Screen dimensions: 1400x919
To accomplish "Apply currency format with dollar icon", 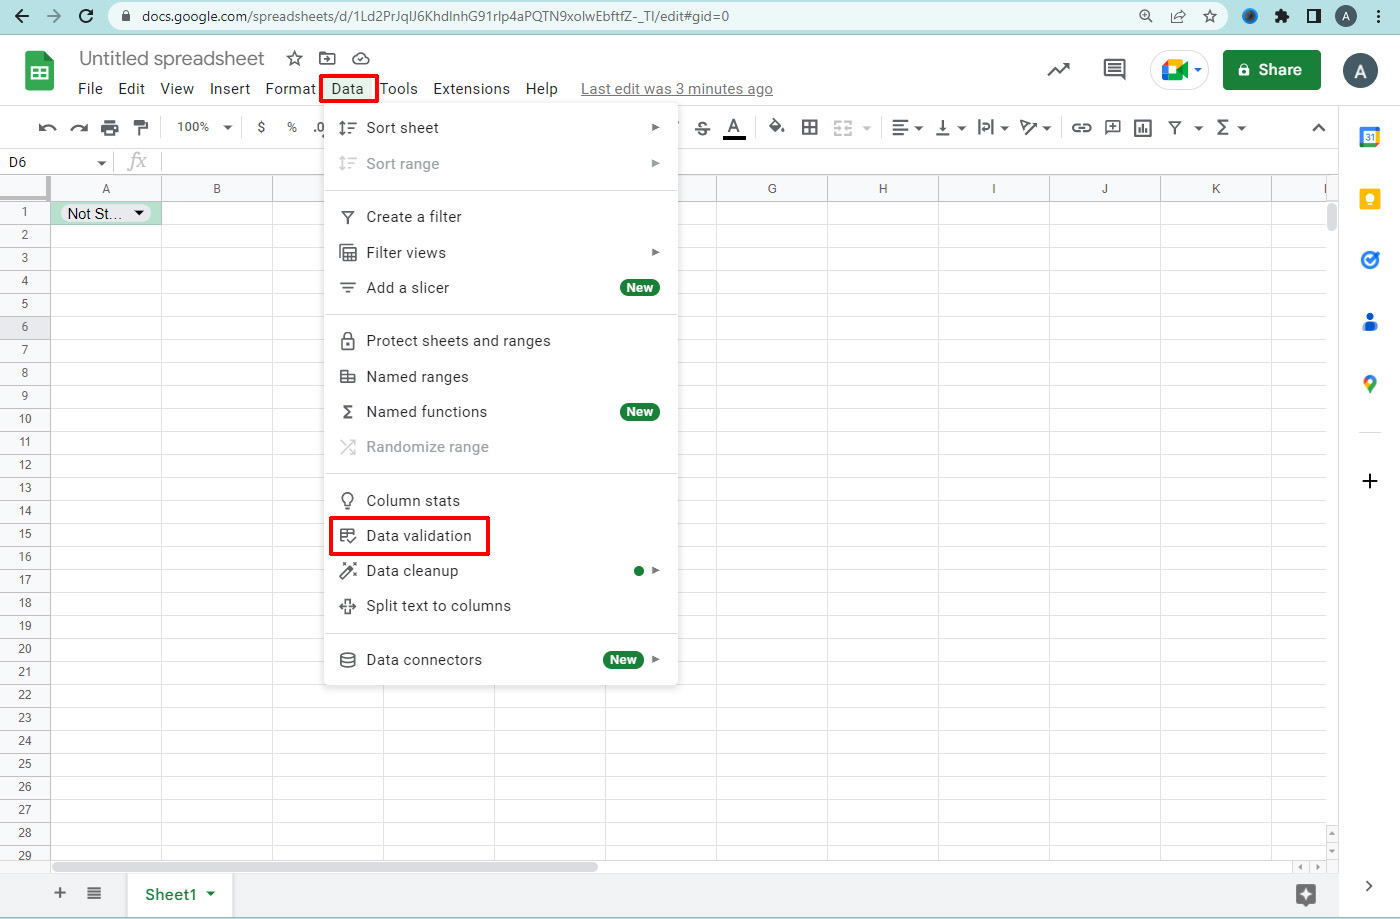I will pos(261,127).
